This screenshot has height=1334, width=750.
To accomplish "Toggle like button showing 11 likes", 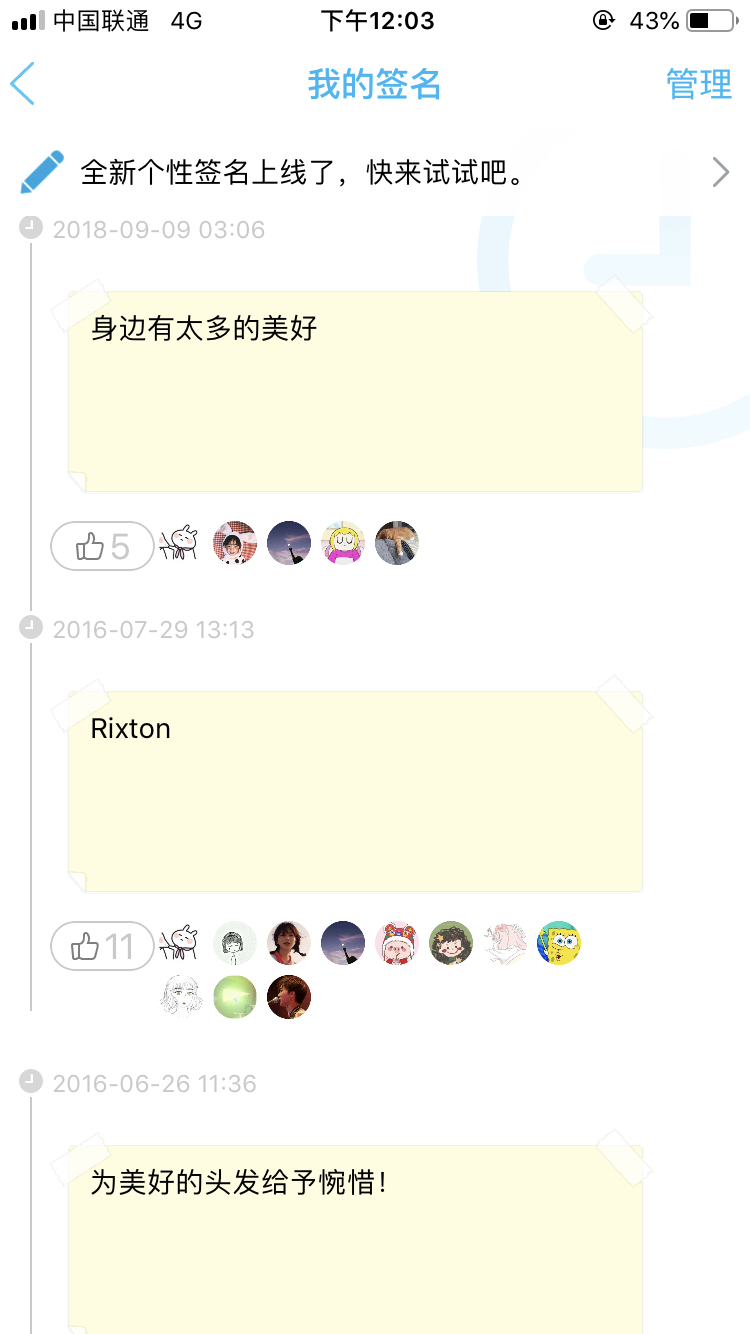I will tap(103, 946).
